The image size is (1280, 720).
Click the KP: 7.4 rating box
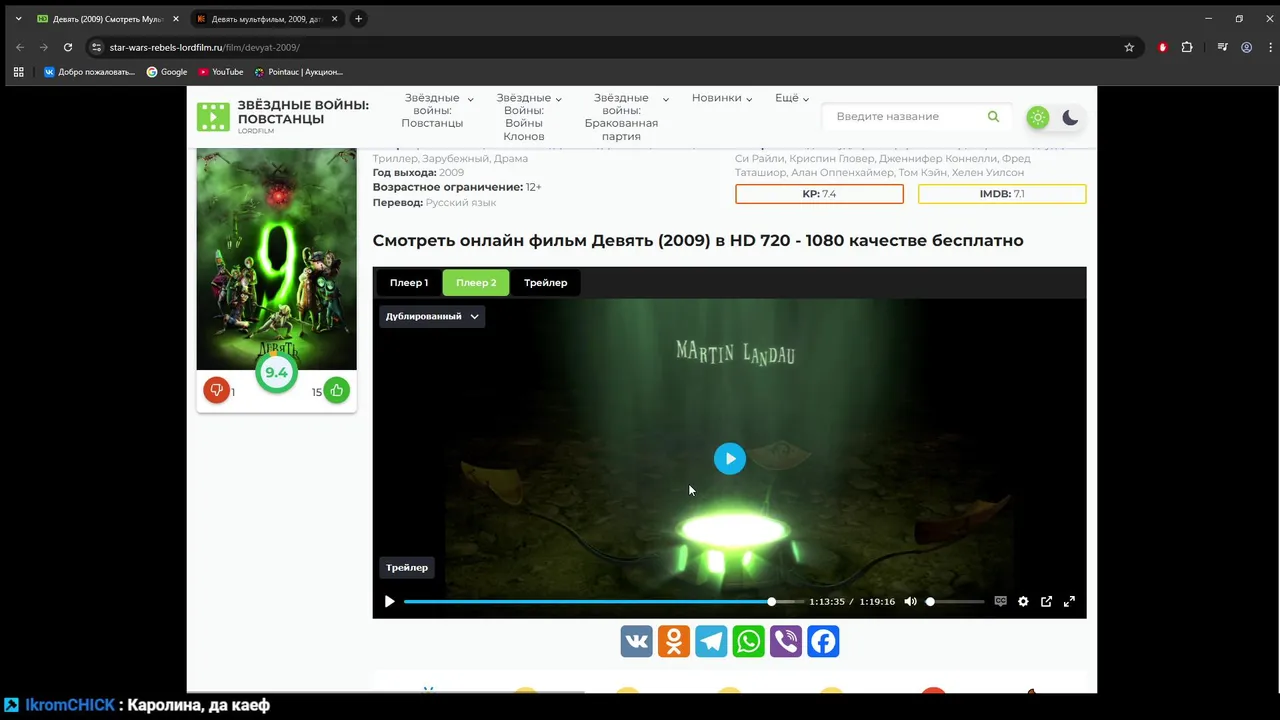[819, 194]
